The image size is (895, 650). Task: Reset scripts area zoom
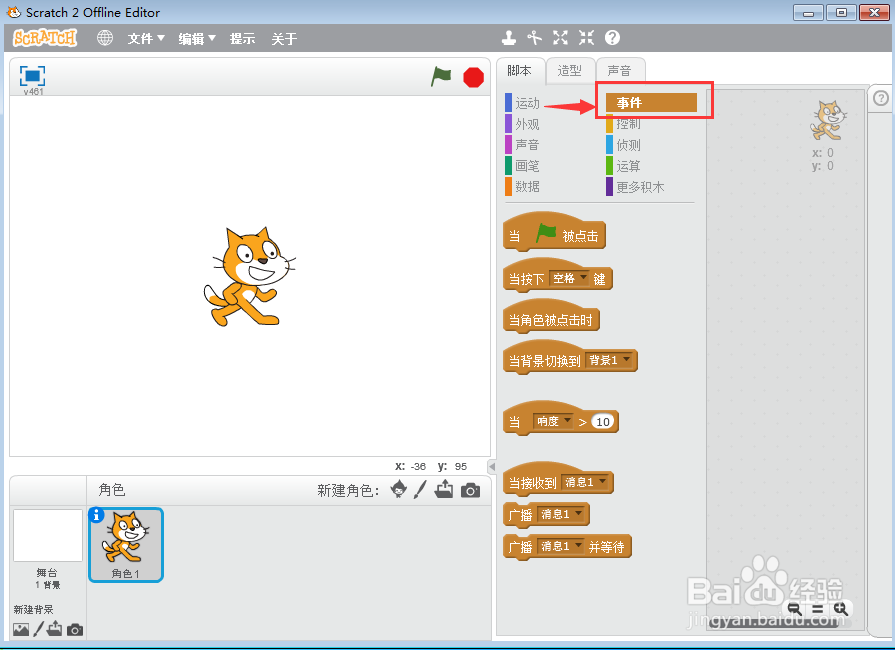click(817, 609)
